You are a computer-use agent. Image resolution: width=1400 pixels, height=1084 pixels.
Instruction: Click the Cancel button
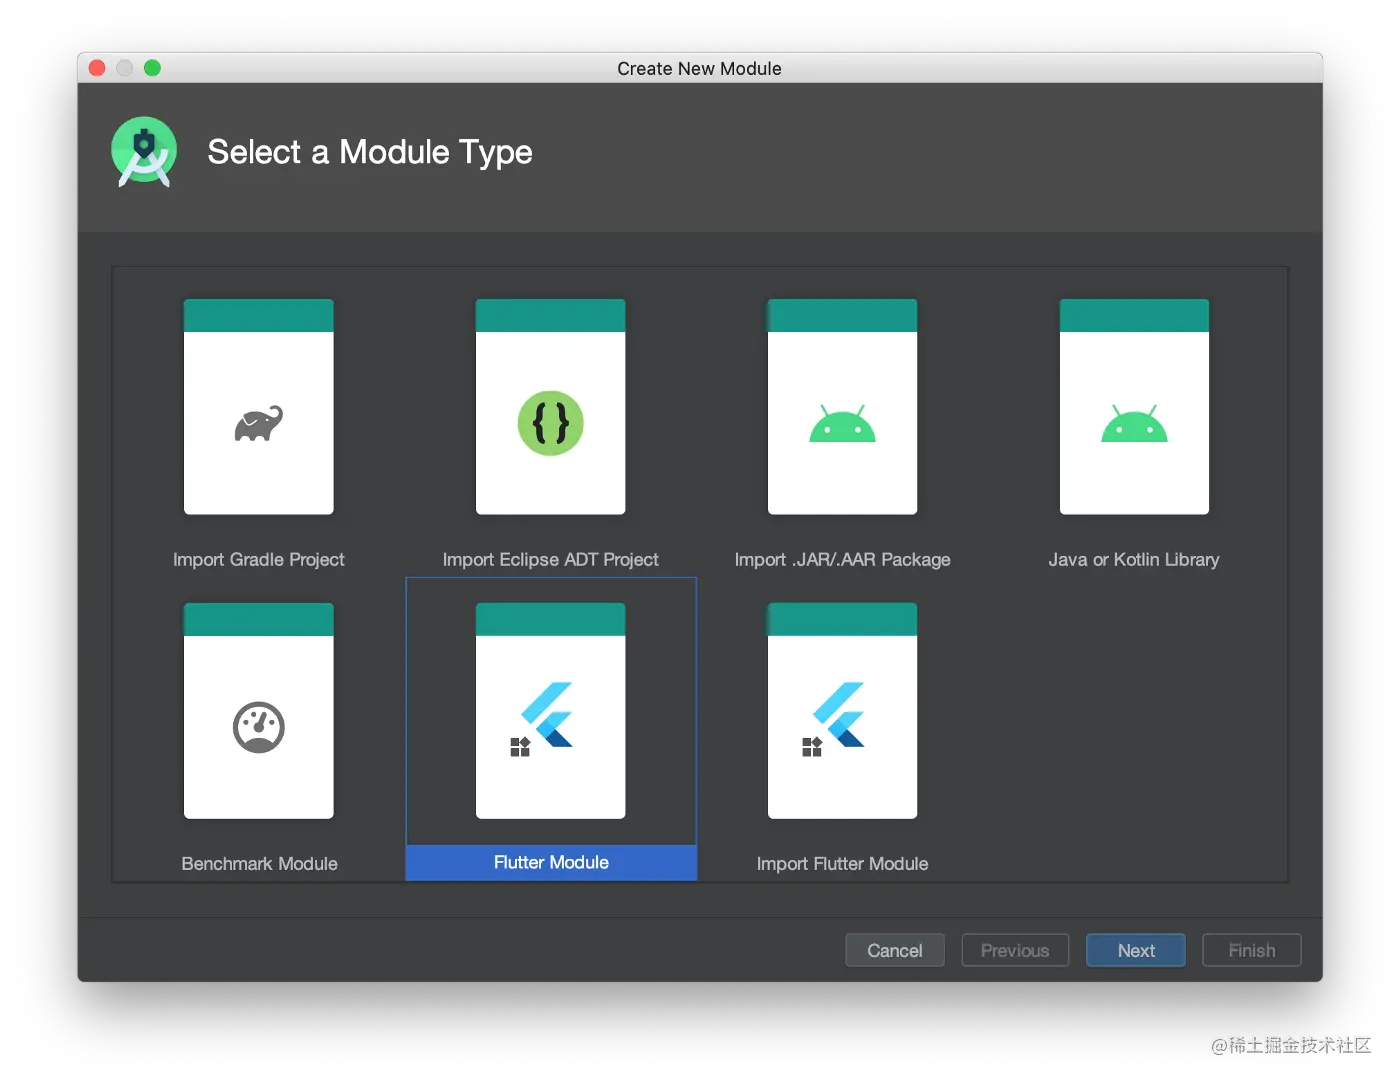(x=895, y=950)
